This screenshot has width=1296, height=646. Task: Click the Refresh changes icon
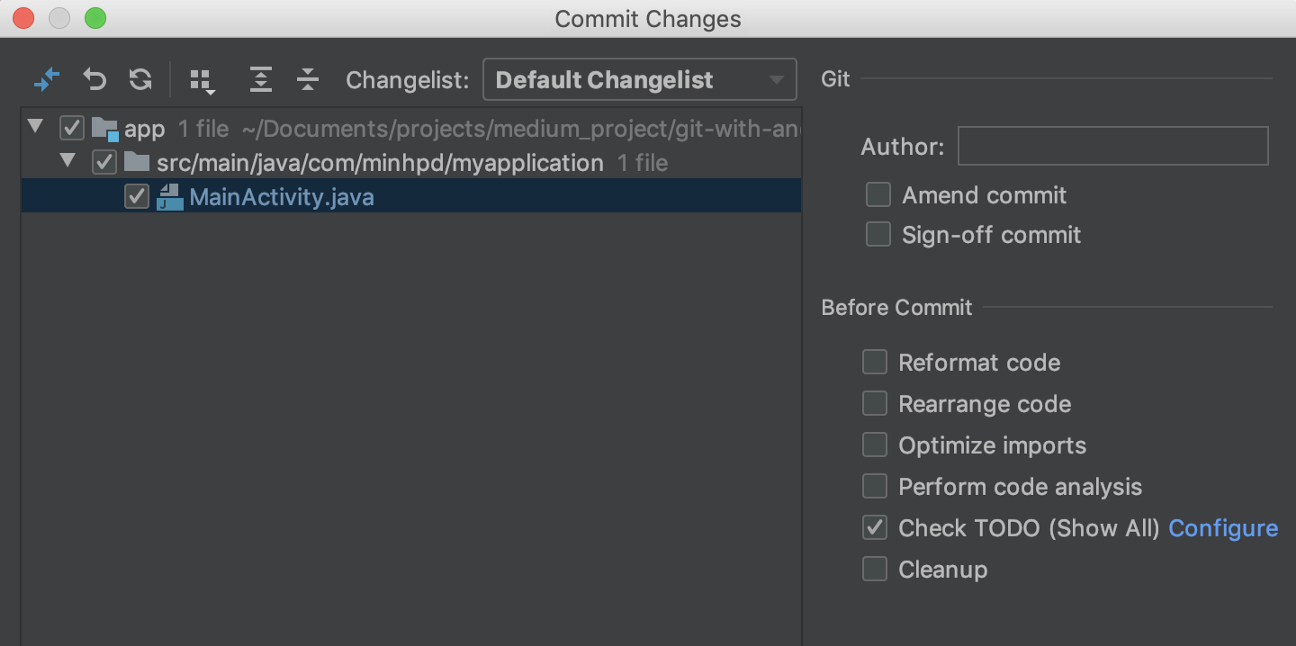click(x=140, y=80)
